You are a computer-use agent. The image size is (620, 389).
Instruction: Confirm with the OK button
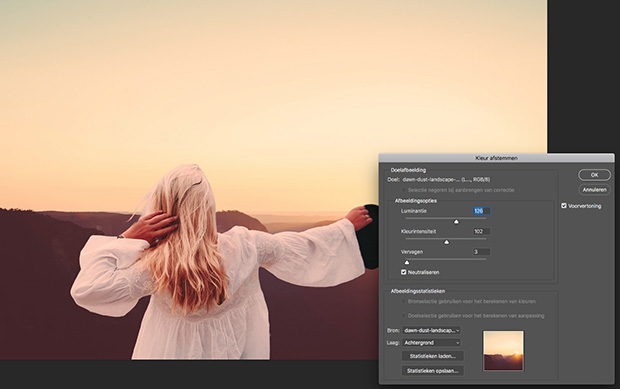click(594, 175)
